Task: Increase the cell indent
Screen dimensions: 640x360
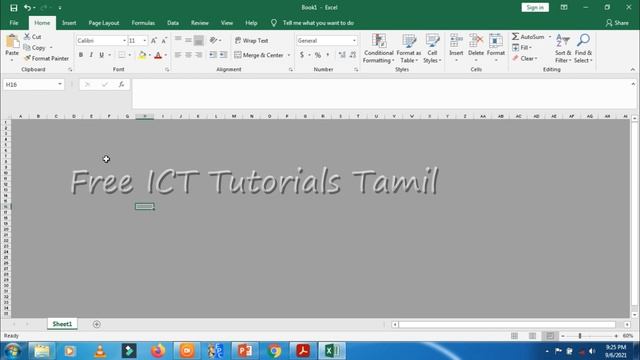Action: coord(223,55)
